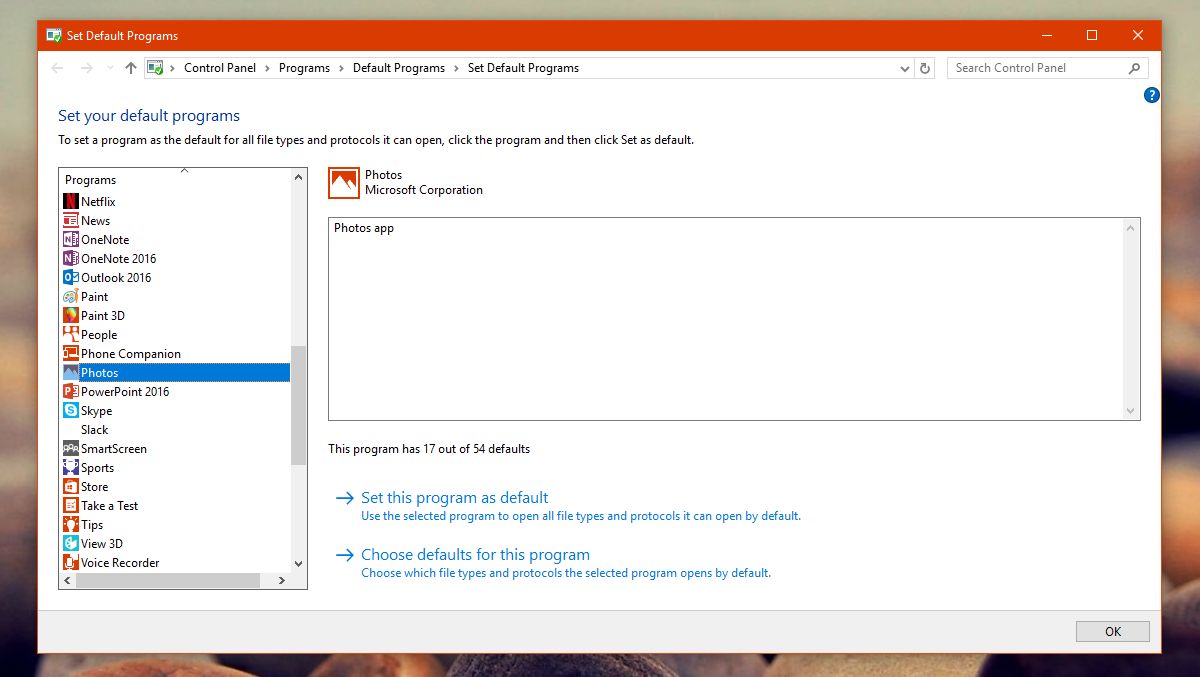Click the refresh button beside address bar
1200x677 pixels.
pyautogui.click(x=925, y=68)
